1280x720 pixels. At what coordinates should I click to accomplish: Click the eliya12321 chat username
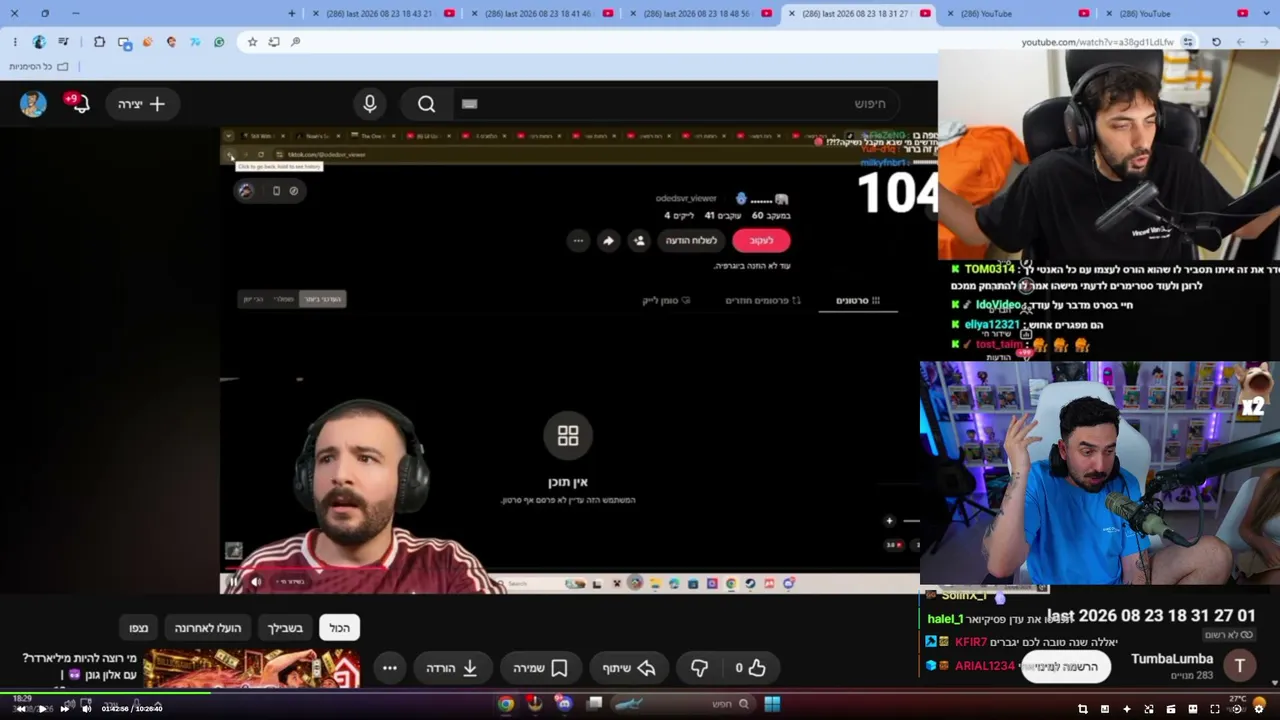tap(992, 325)
